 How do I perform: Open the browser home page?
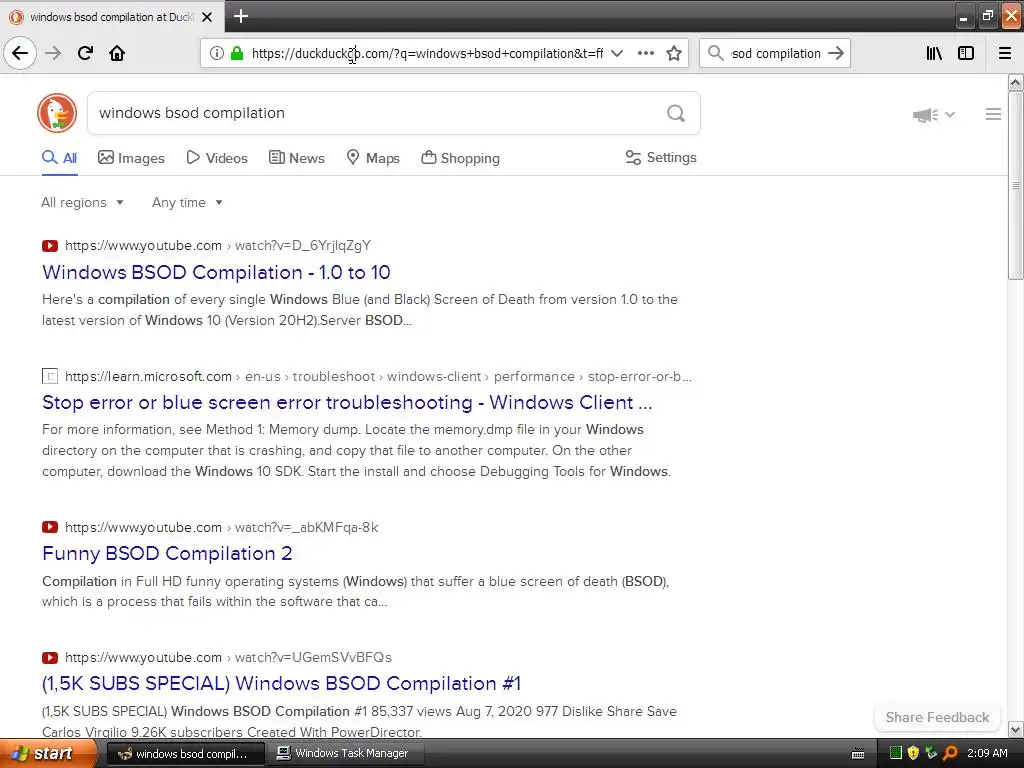tap(117, 53)
